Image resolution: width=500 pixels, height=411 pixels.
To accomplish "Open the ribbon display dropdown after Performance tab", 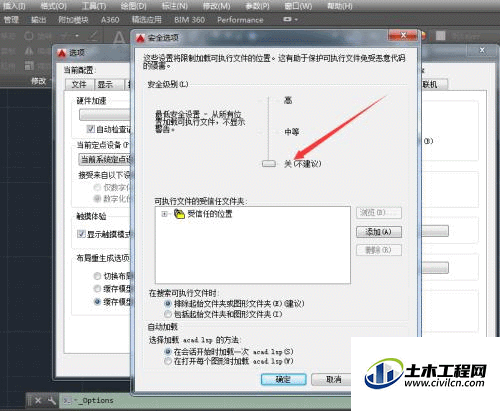I will pyautogui.click(x=290, y=20).
